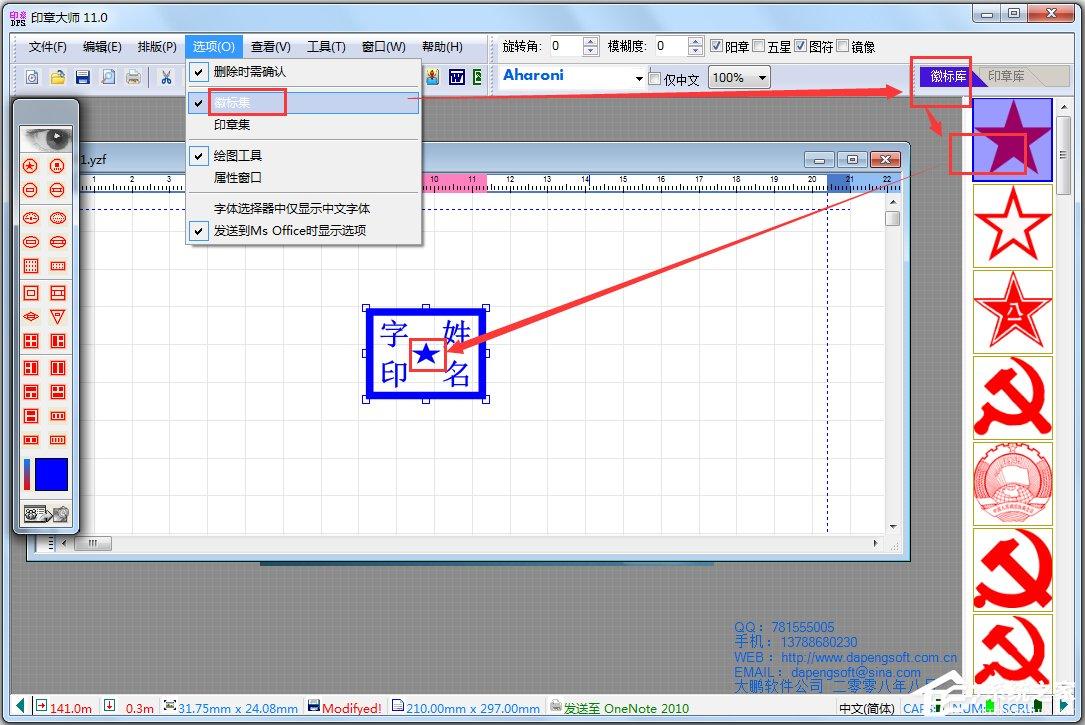
Task: Click the logo library scroll up arrow
Action: click(x=1065, y=106)
